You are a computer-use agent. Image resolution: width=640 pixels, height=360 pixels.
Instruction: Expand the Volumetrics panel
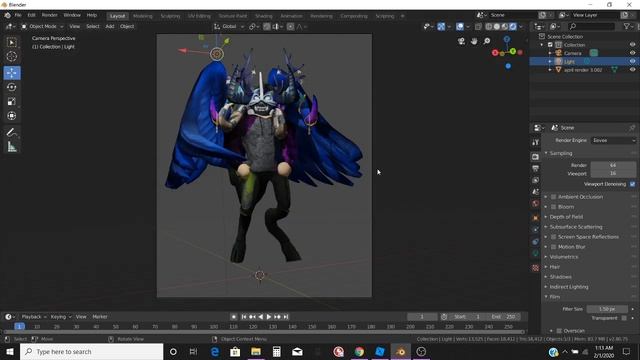pyautogui.click(x=564, y=257)
